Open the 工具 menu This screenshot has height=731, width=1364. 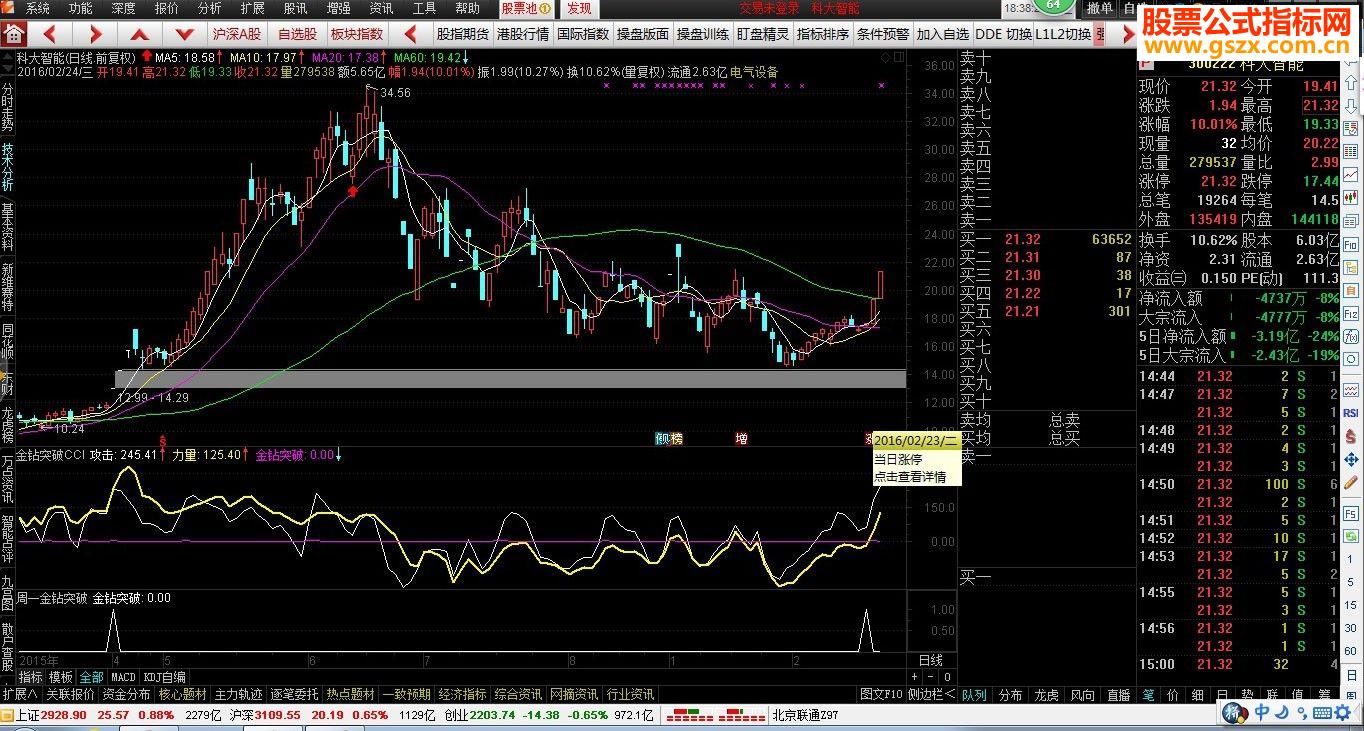pos(424,8)
